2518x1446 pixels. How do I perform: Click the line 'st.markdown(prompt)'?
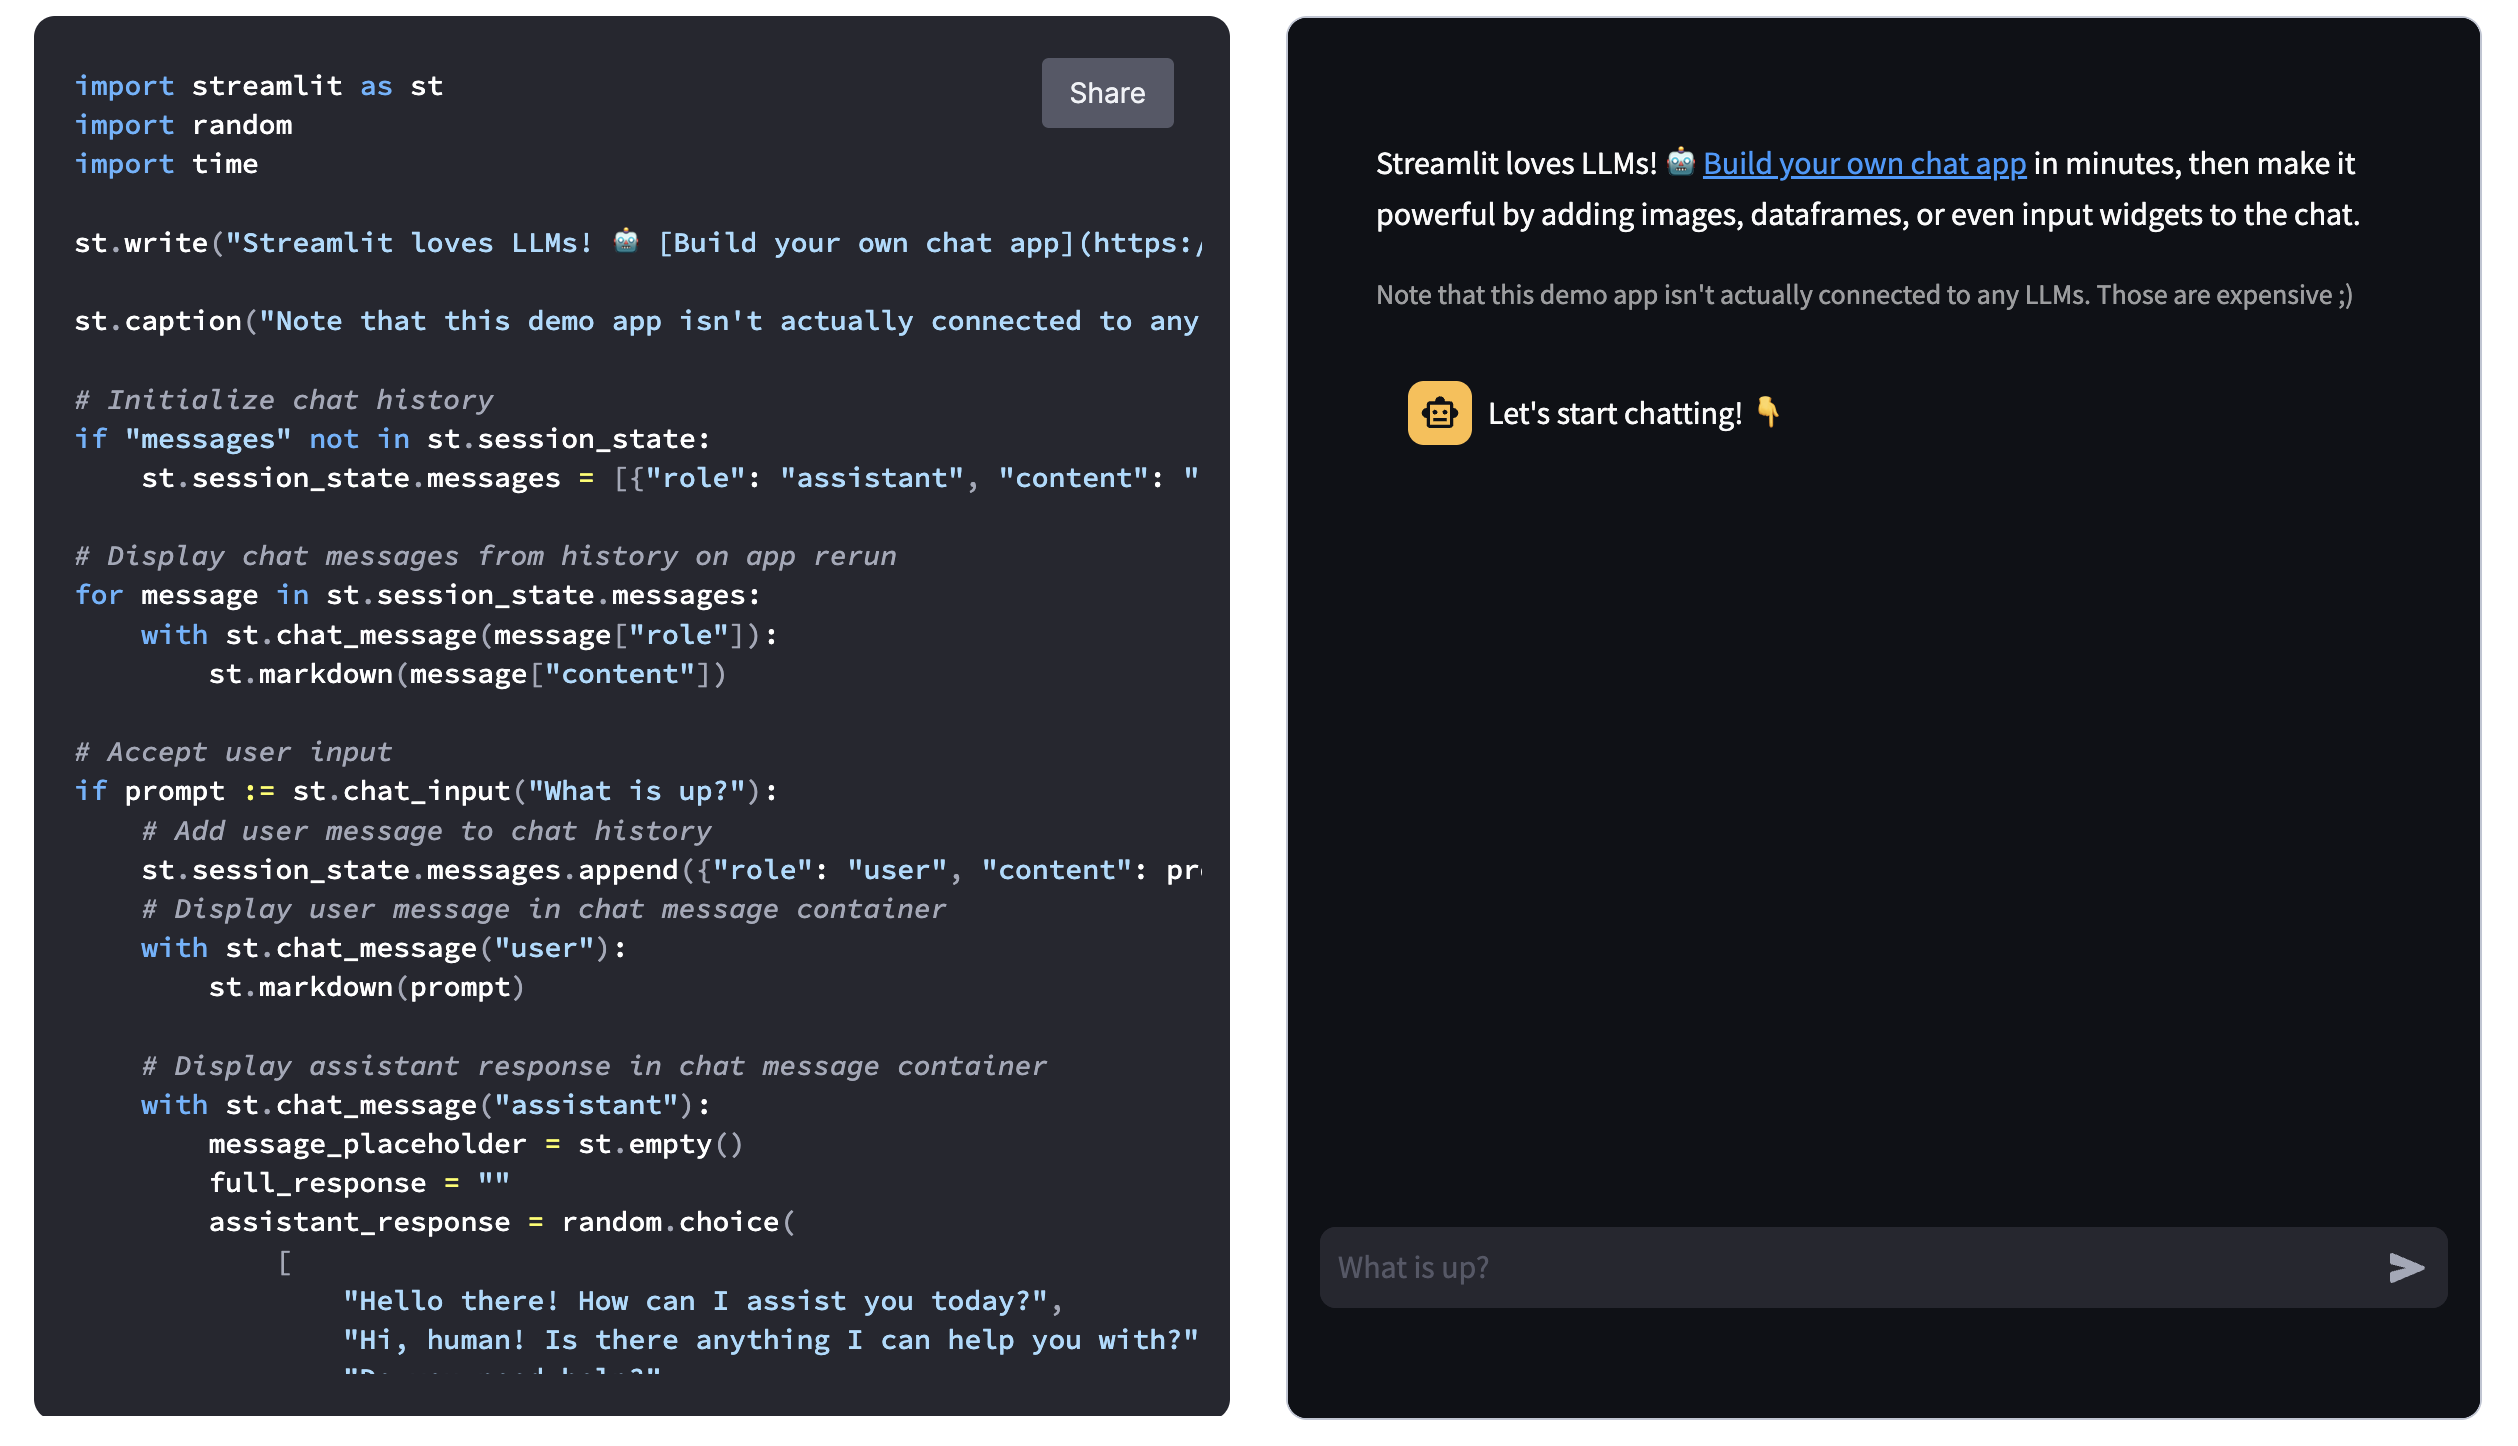tap(367, 987)
